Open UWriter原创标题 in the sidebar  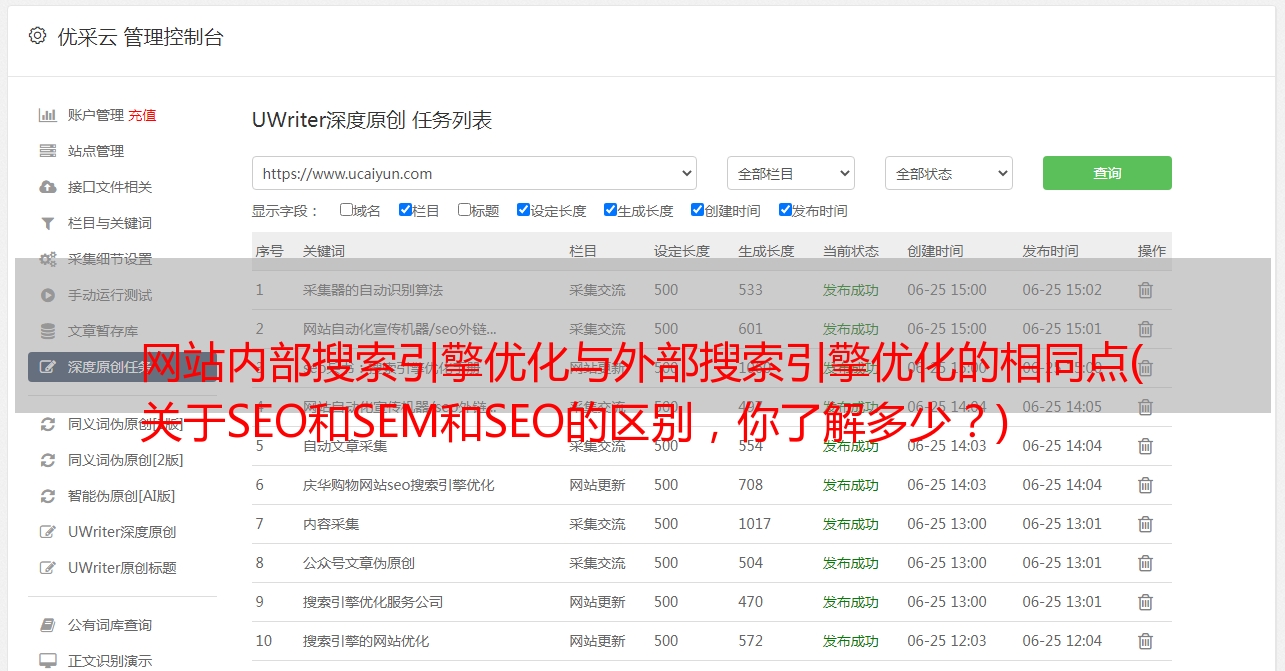pos(122,568)
